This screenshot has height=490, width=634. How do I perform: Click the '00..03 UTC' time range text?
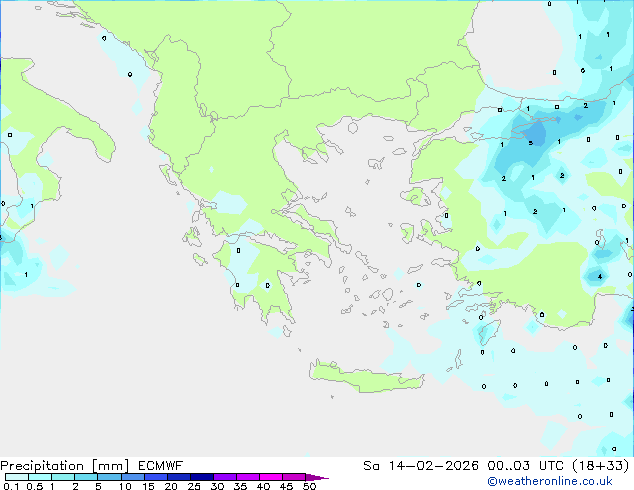(x=527, y=466)
